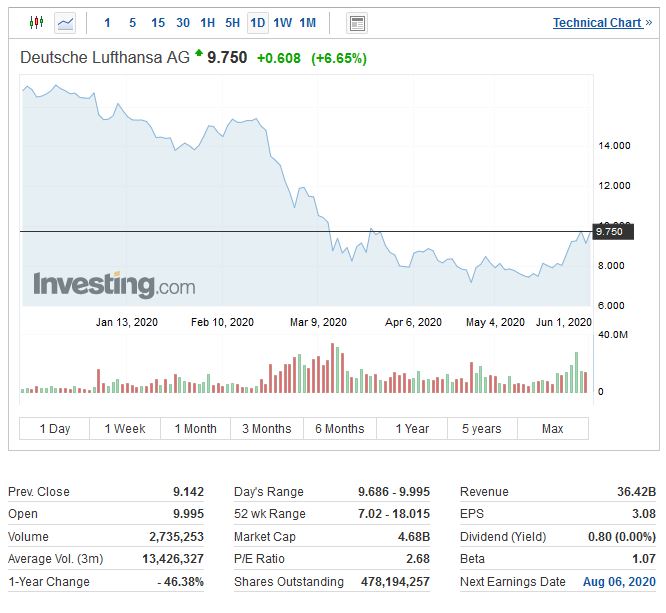Show 3 Months time range
Viewport: 666px width, 613px height.
coord(267,429)
